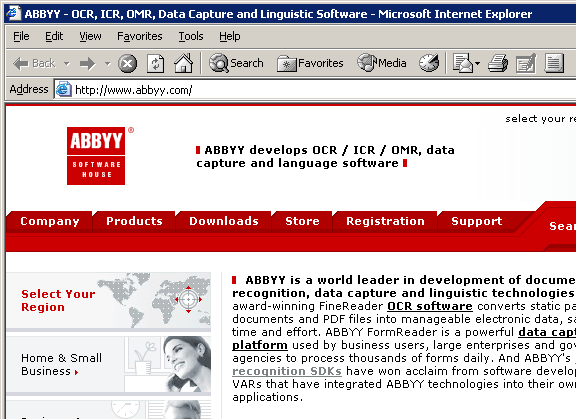This screenshot has height=419, width=576.
Task: Go to Home page icon
Action: (x=184, y=63)
